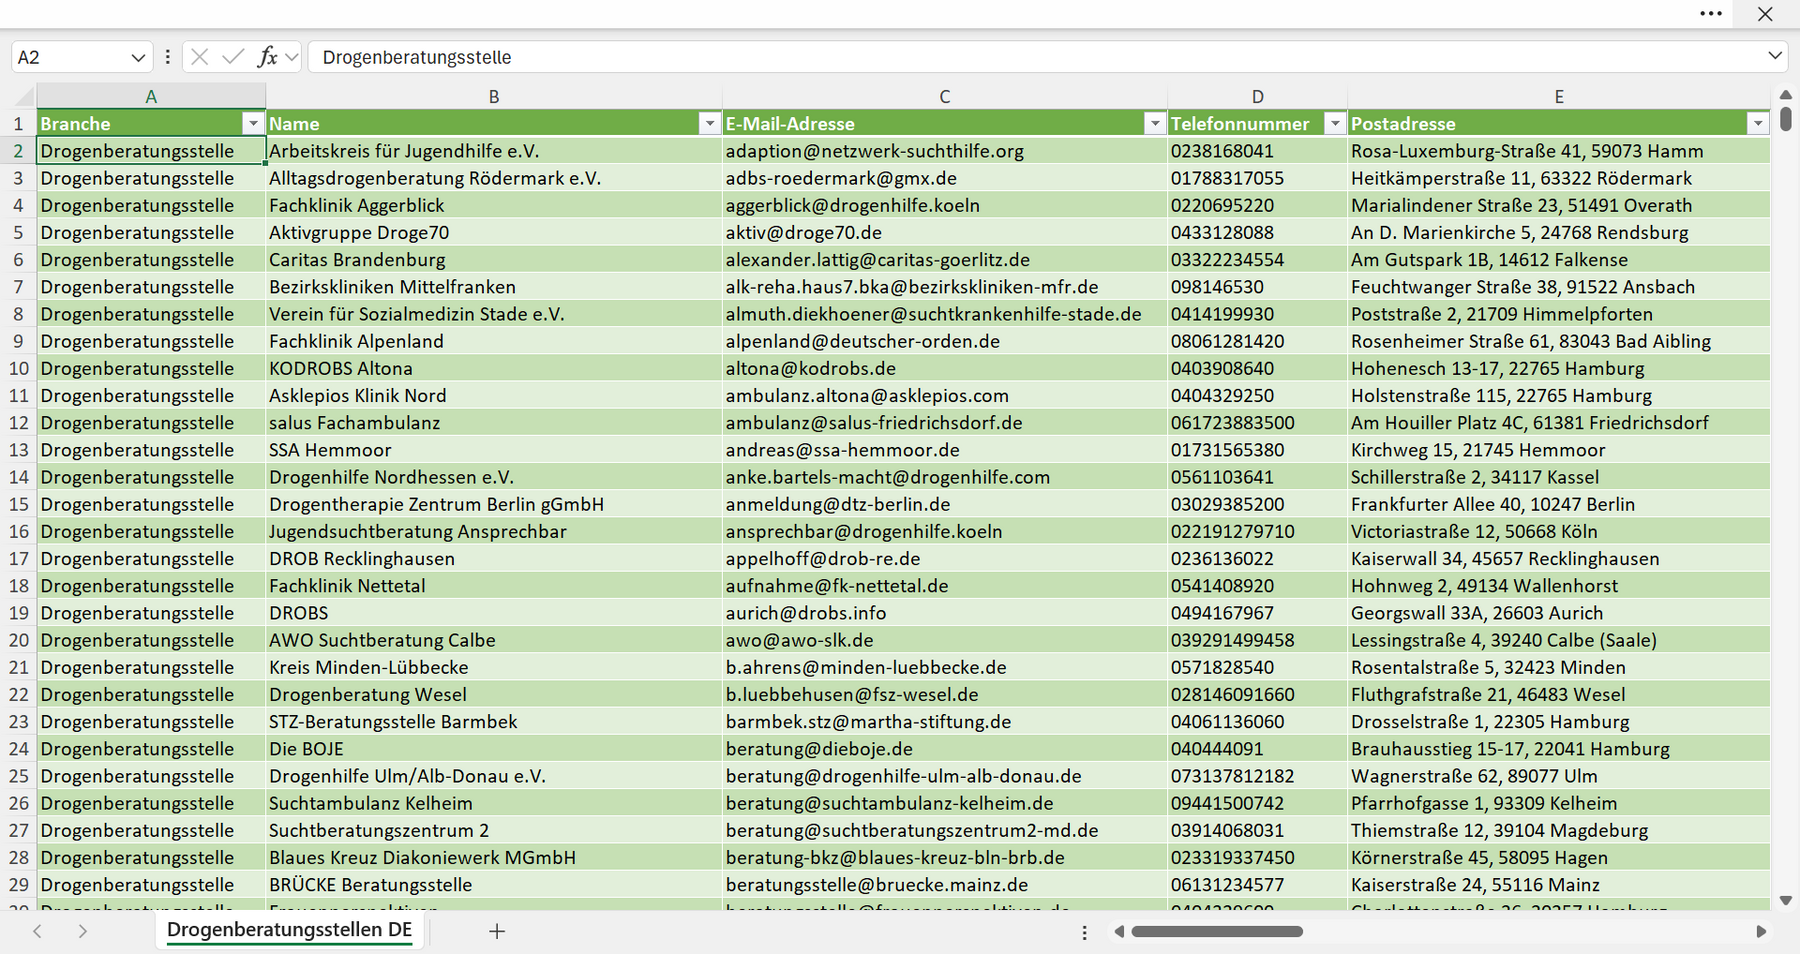Image resolution: width=1800 pixels, height=954 pixels.
Task: Select cell 'Suchtambulanz Kelheim'
Action: click(494, 803)
